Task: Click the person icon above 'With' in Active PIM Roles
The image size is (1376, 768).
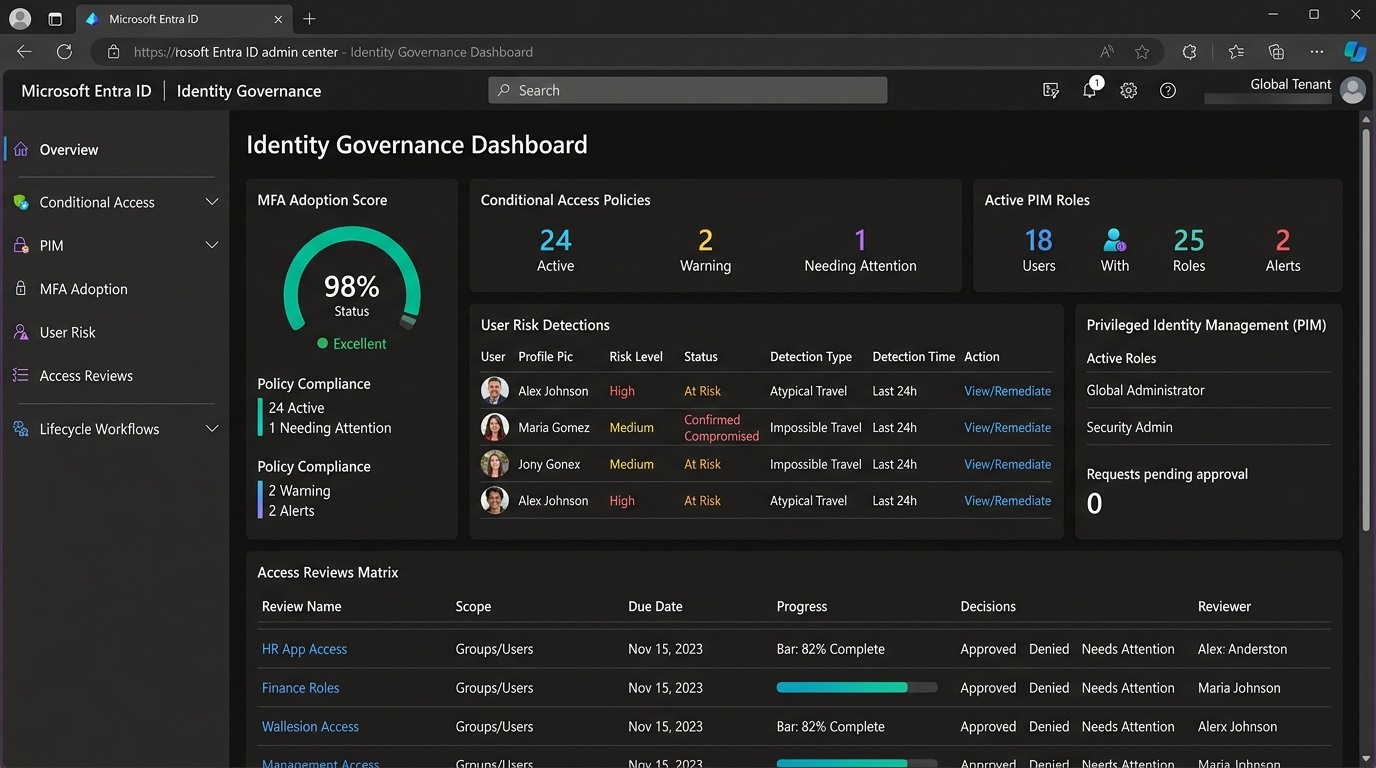Action: tap(1114, 240)
